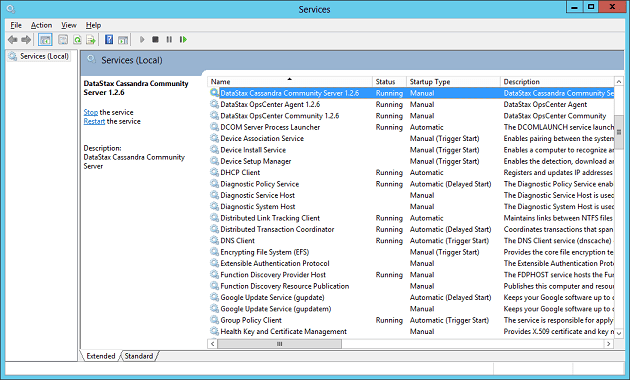Click the Refresh toolbar icon
Image resolution: width=630 pixels, height=380 pixels.
(77, 39)
